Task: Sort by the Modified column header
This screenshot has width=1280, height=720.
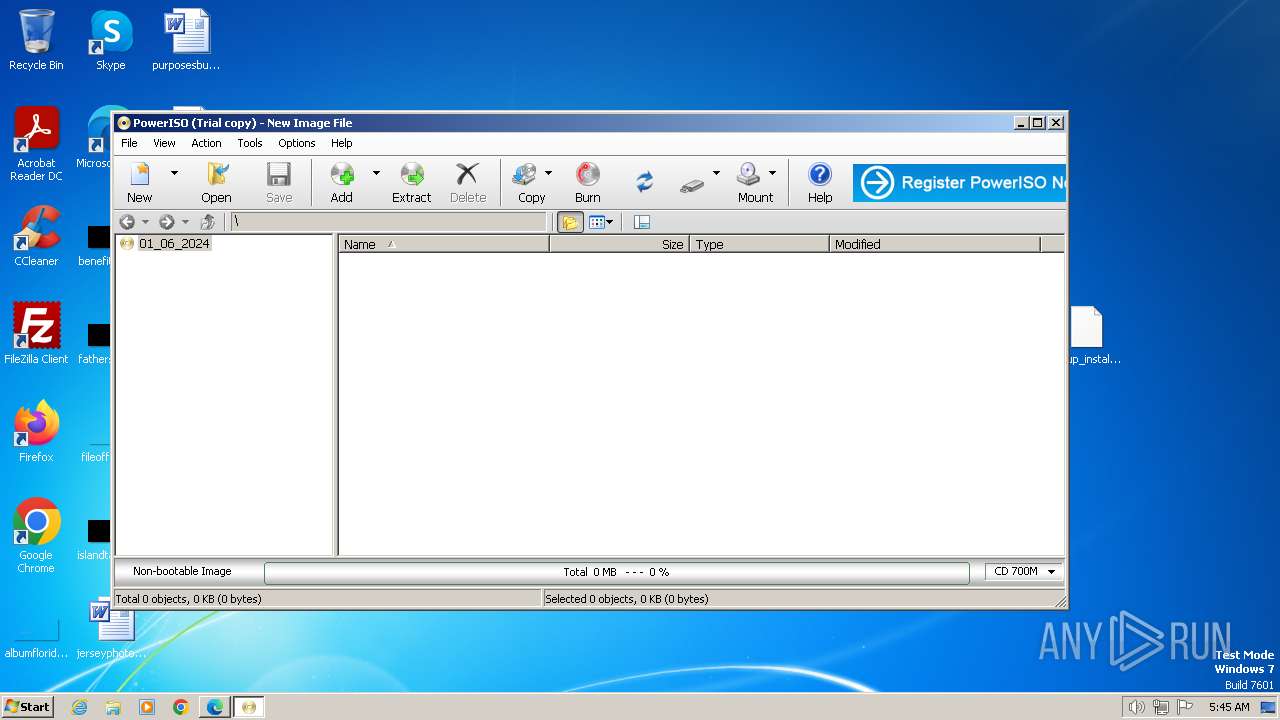Action: click(x=935, y=244)
